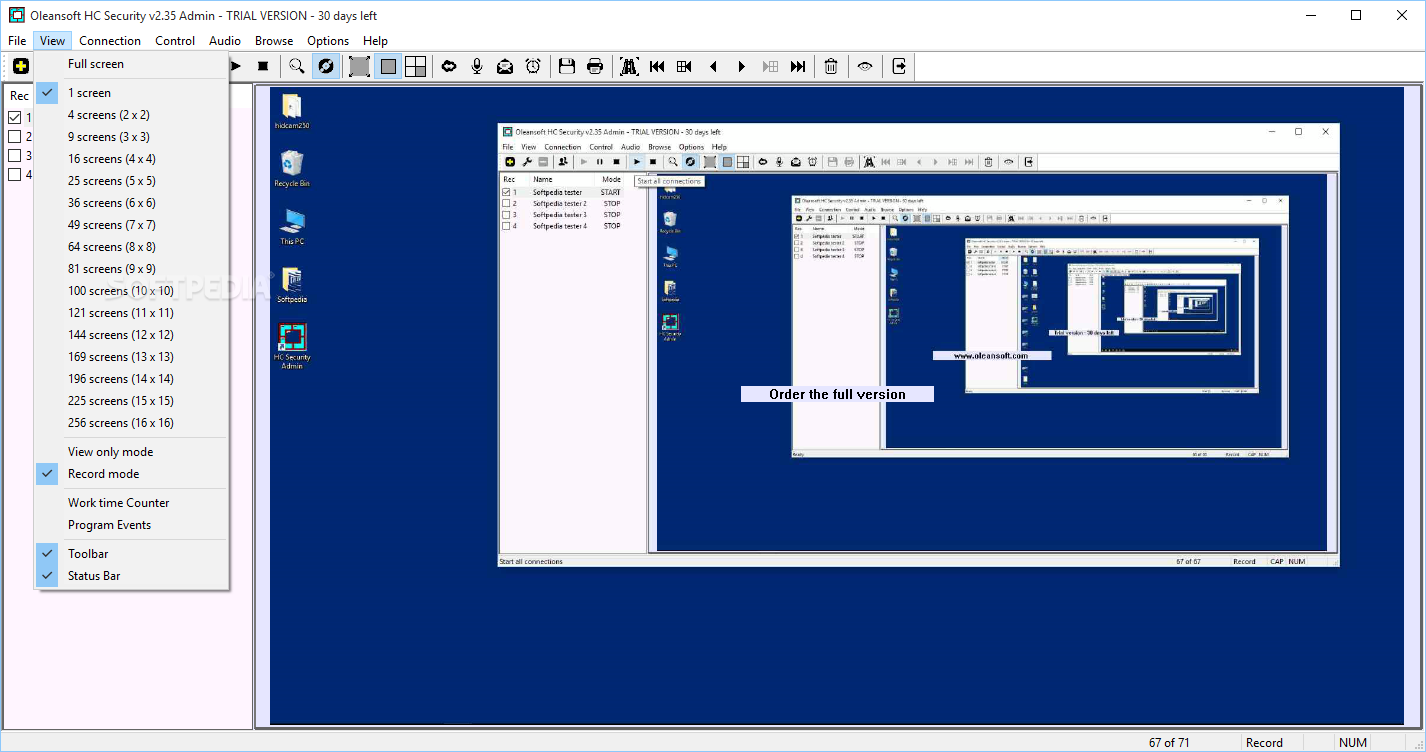Go to previous frame arrow

pyautogui.click(x=713, y=66)
